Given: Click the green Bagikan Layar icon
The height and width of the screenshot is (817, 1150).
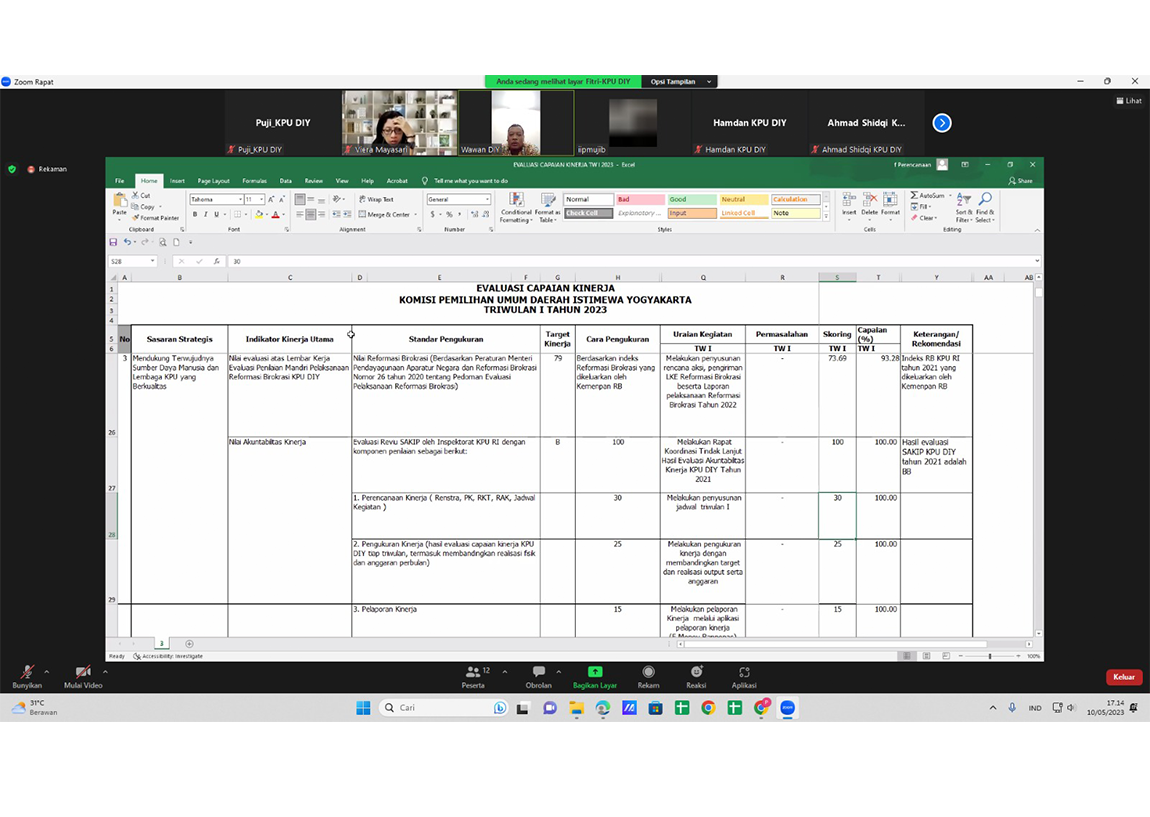Looking at the screenshot, I should click(x=595, y=672).
